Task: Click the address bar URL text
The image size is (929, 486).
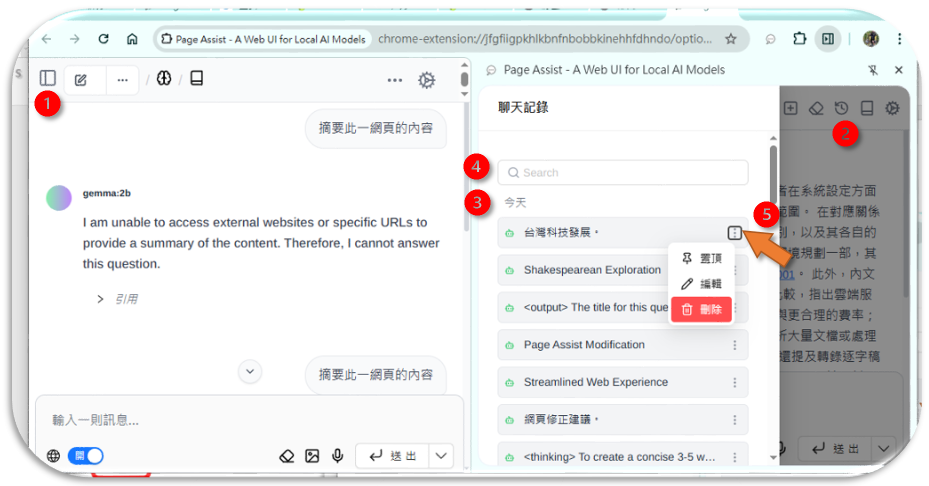Action: (544, 39)
